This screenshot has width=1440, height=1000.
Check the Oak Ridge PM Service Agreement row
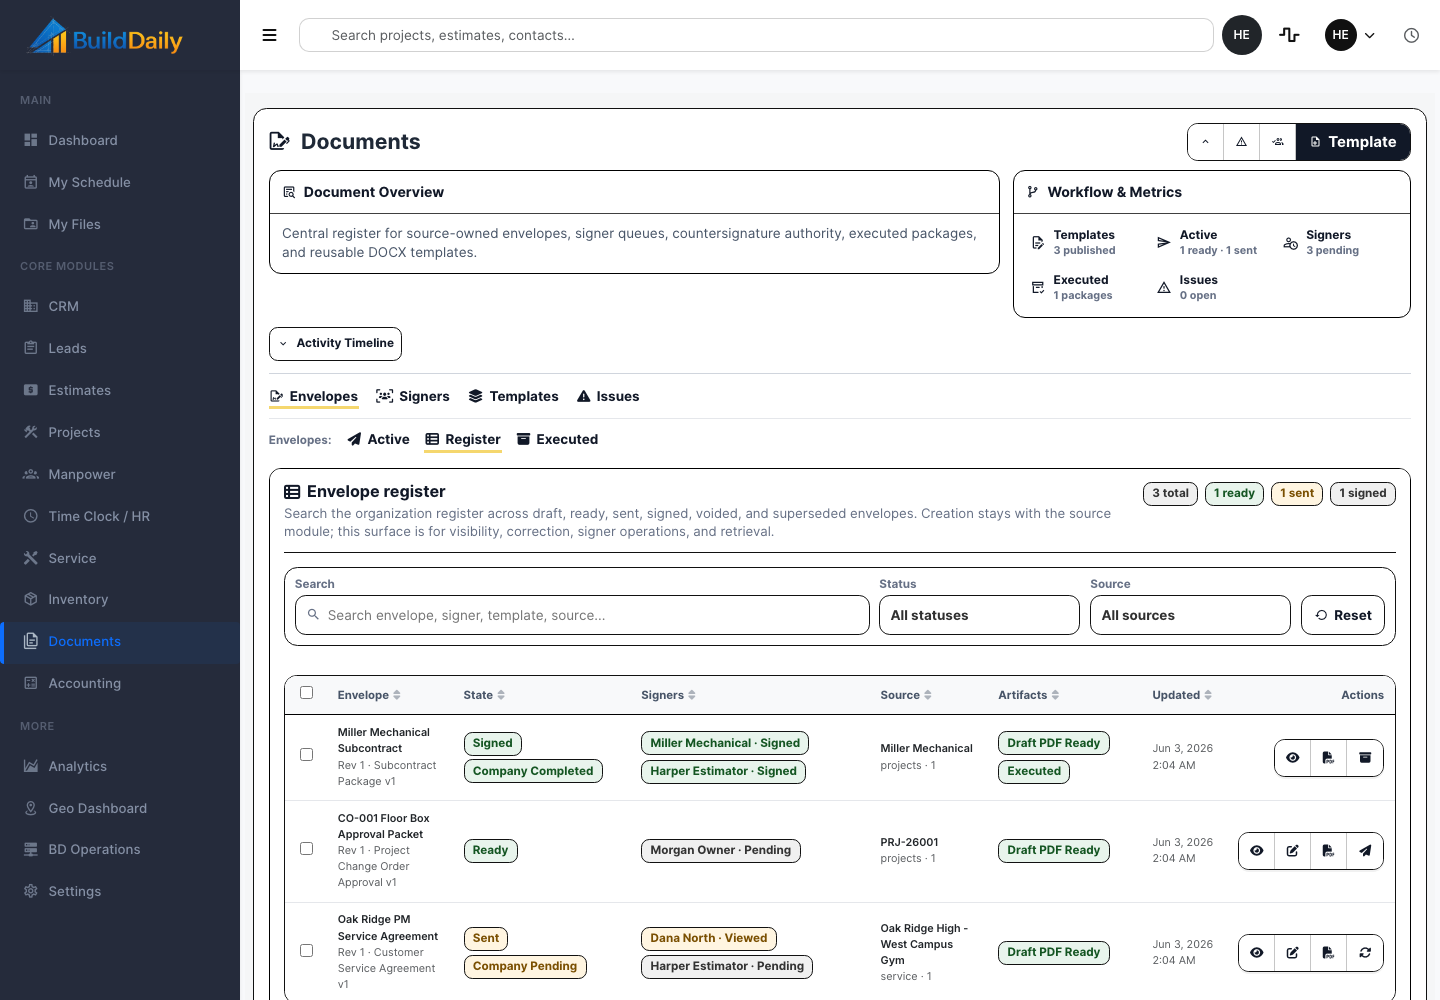(x=307, y=951)
